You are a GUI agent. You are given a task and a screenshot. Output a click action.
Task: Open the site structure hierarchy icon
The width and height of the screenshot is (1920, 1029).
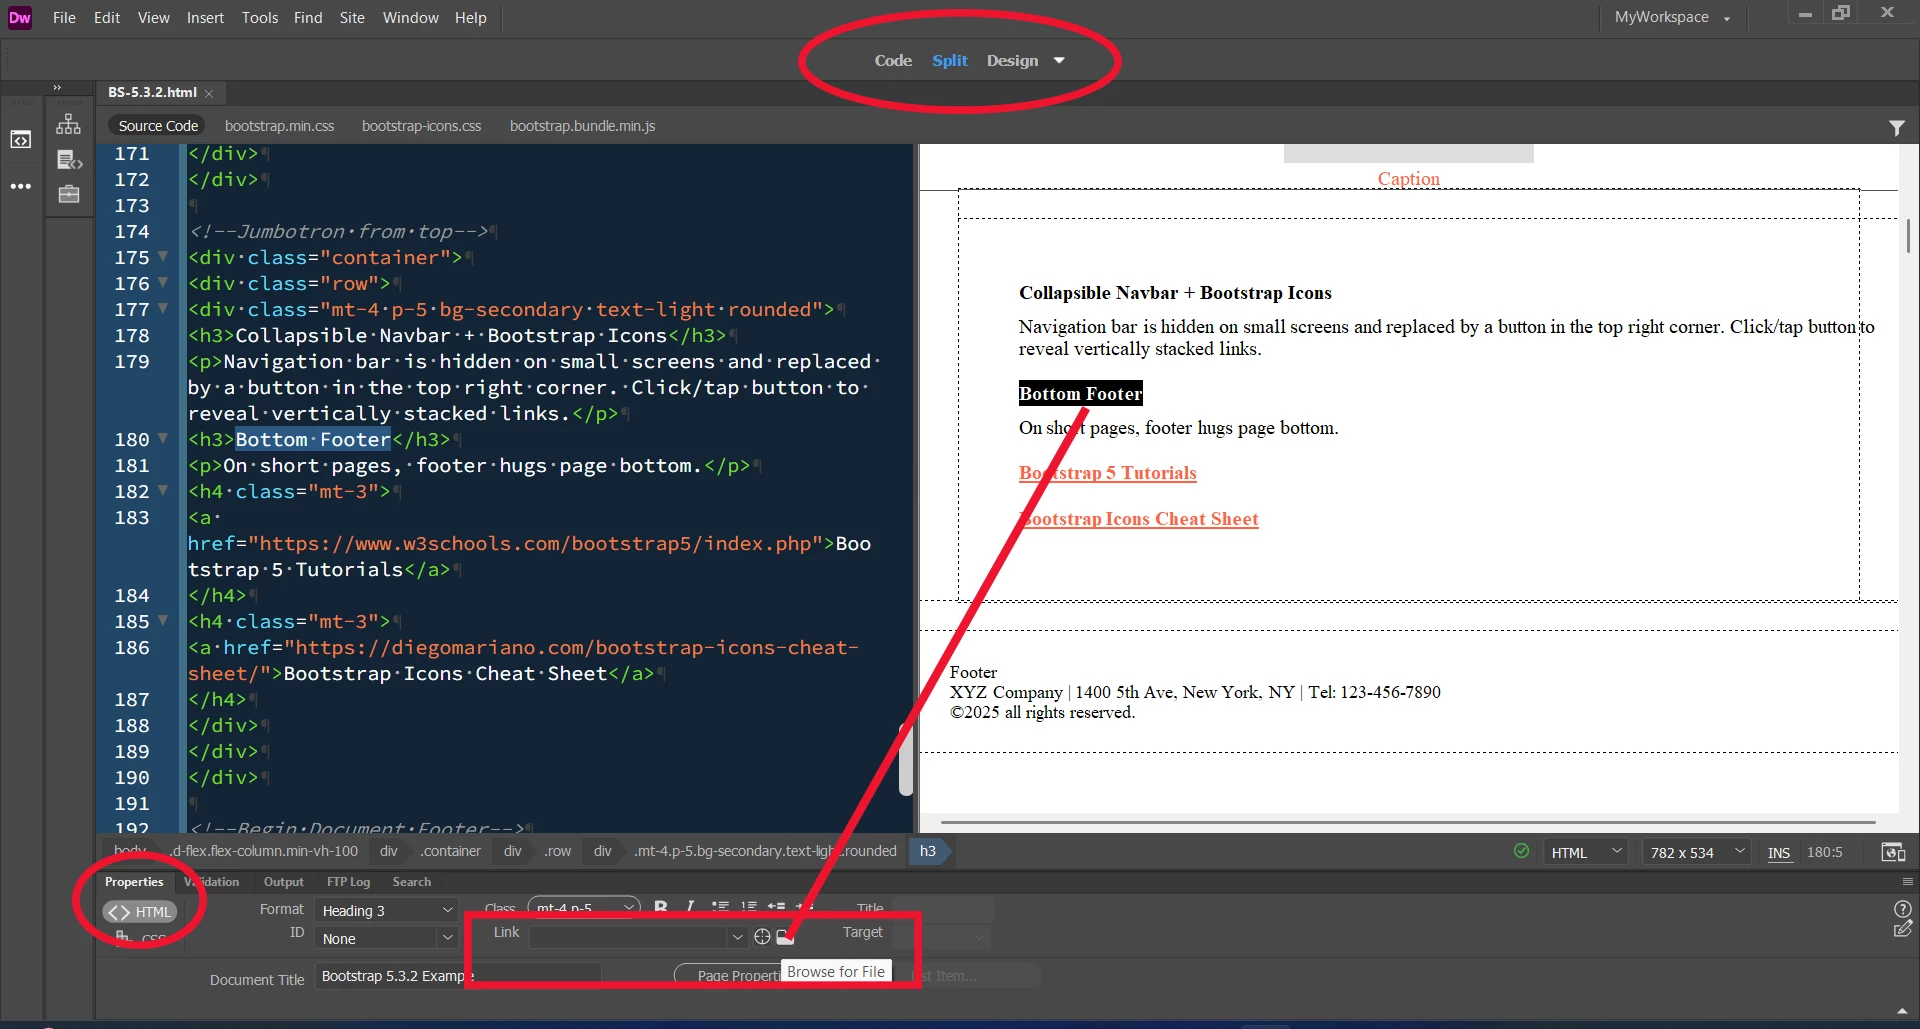[x=68, y=124]
